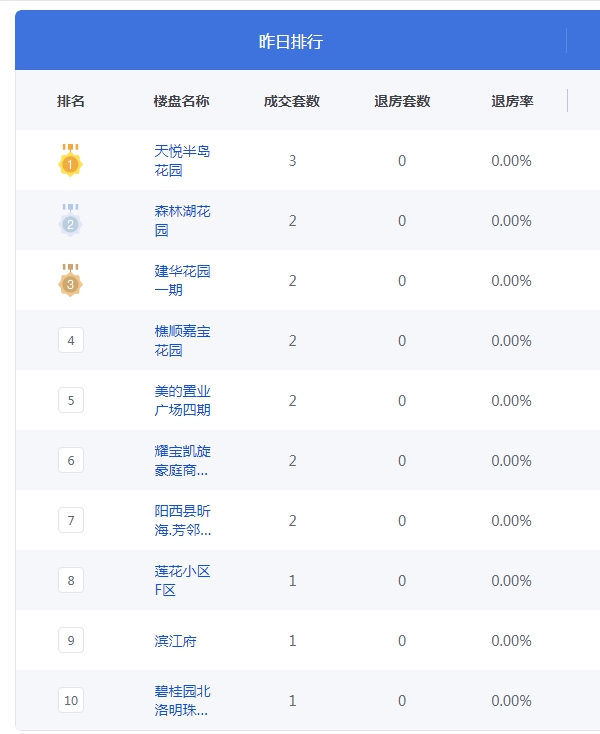The width and height of the screenshot is (600, 734).
Task: Open the 建华花园一期 property link
Action: tap(183, 280)
